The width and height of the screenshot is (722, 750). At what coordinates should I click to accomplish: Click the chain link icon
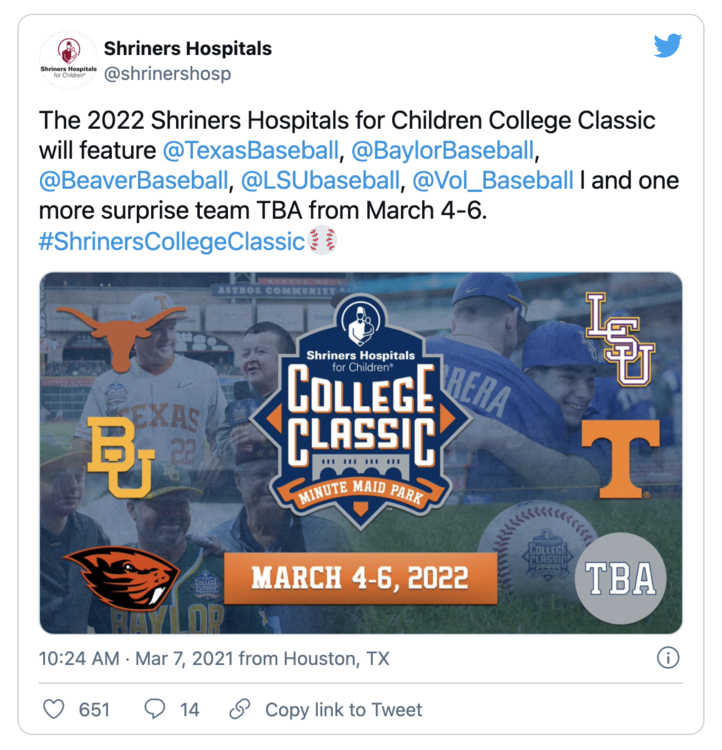point(239,710)
